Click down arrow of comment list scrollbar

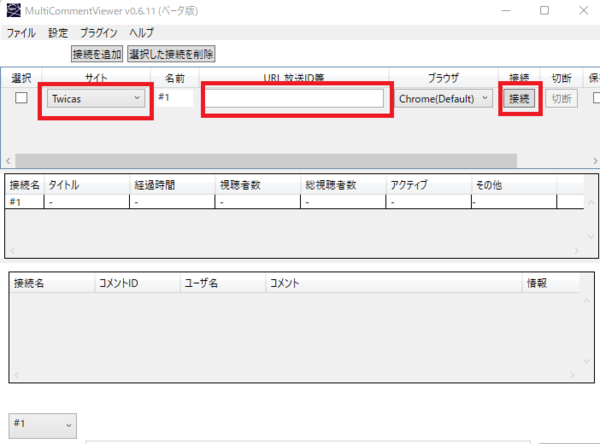tap(587, 361)
